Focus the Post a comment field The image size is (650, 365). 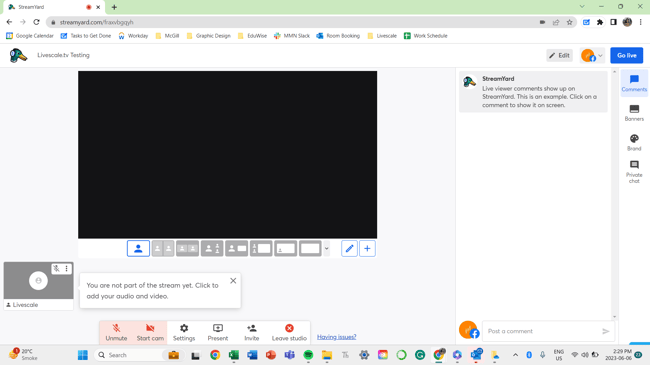coord(543,331)
